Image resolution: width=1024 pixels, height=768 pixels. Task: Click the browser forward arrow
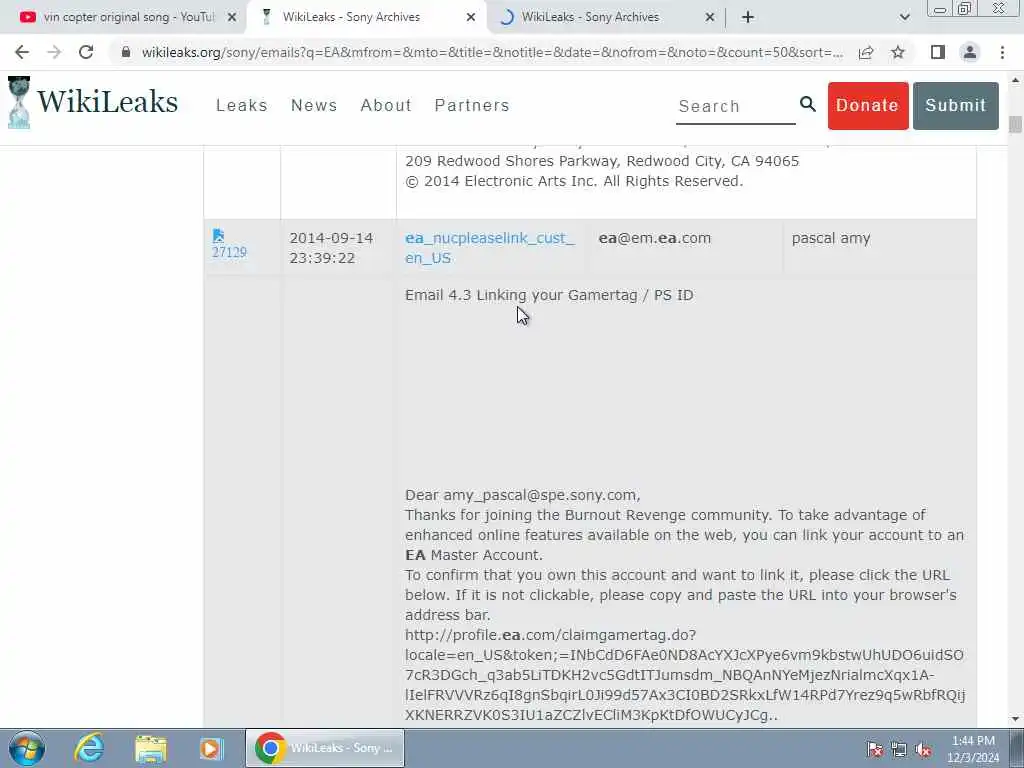tap(54, 52)
